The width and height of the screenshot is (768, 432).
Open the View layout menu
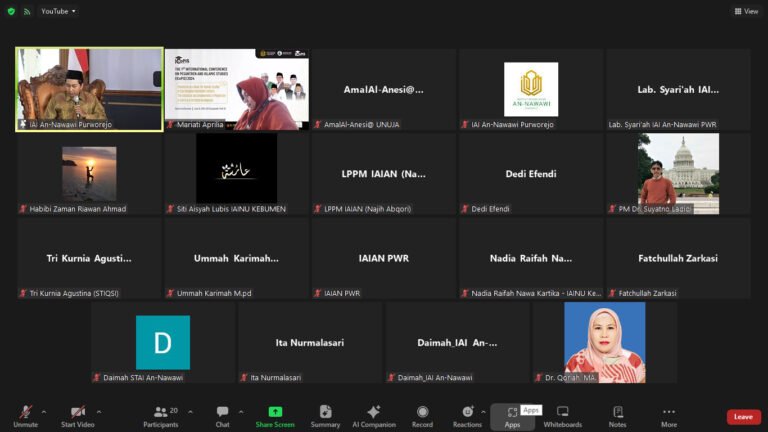click(746, 11)
